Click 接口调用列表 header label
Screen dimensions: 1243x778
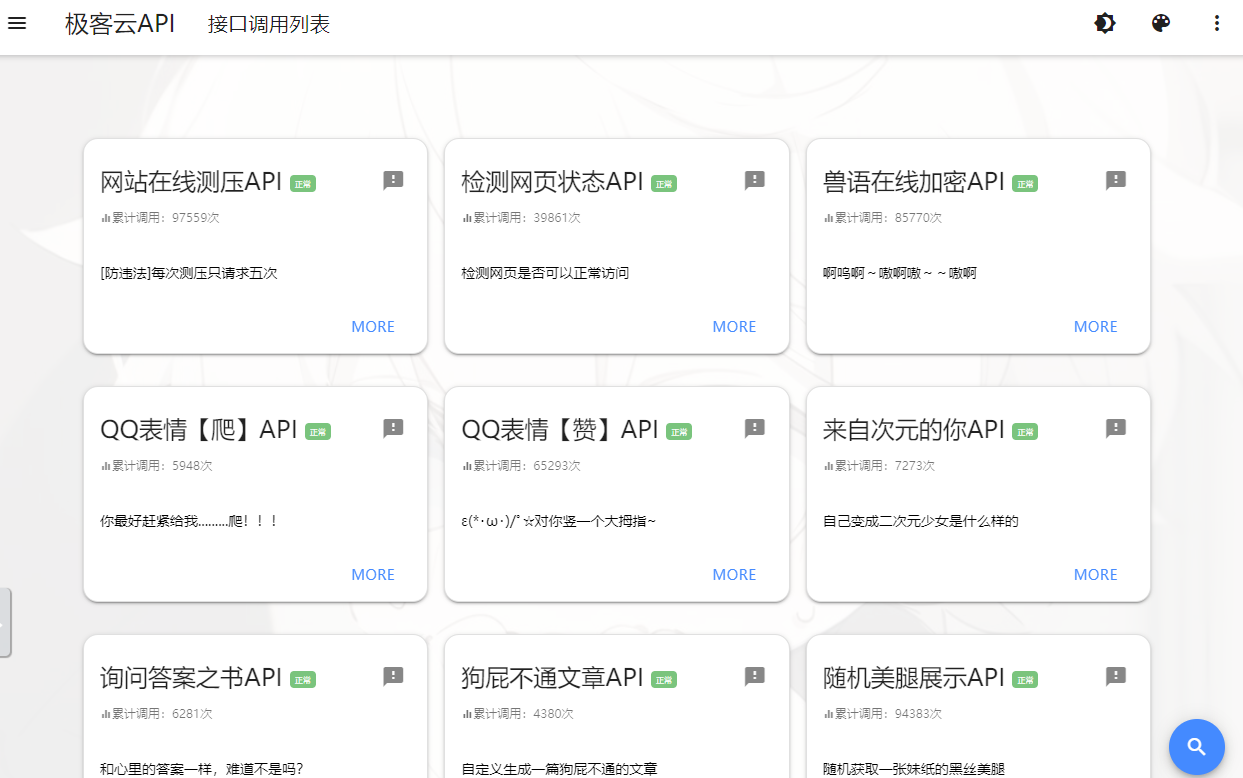[x=269, y=24]
